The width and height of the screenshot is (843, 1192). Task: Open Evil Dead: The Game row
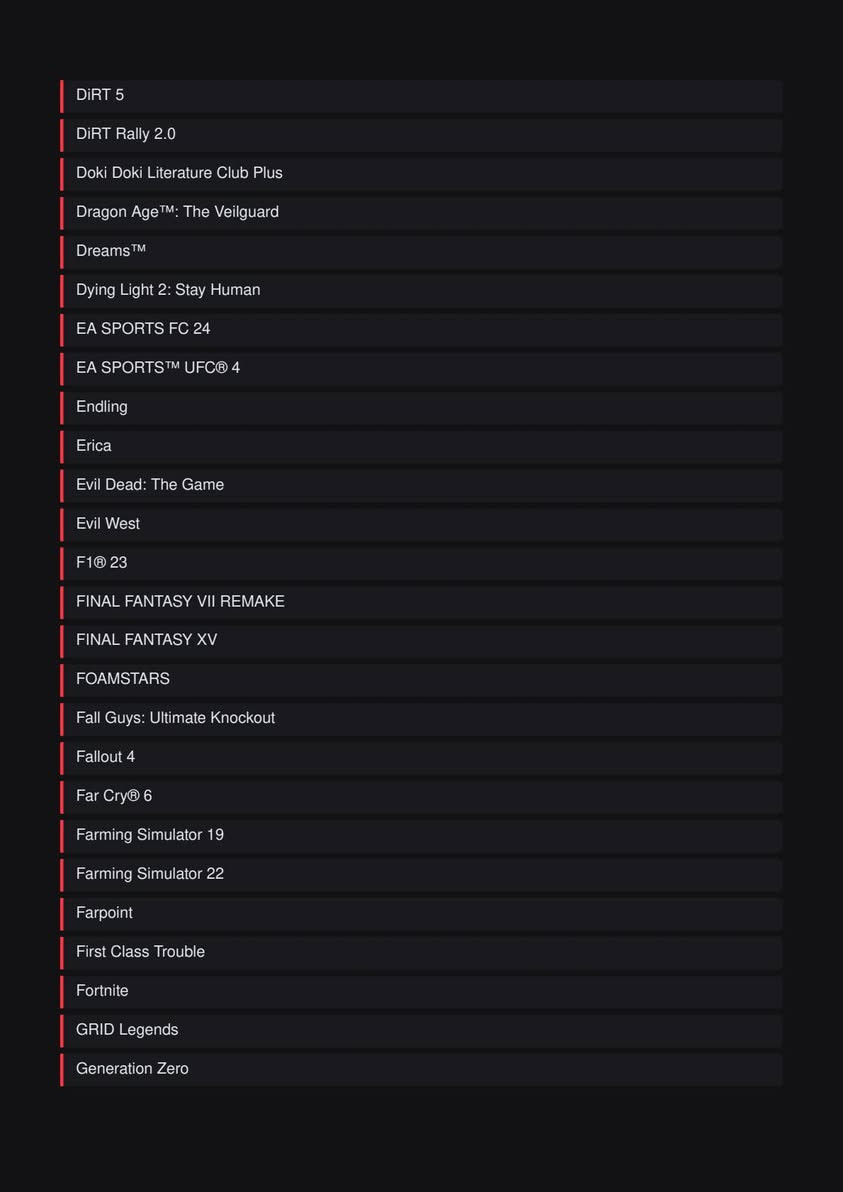[421, 485]
